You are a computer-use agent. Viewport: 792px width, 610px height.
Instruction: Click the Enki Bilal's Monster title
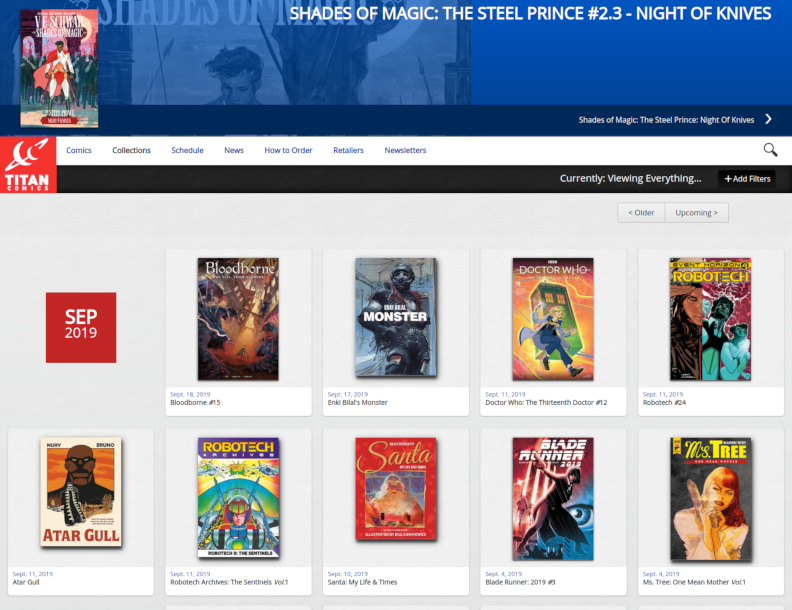[357, 402]
